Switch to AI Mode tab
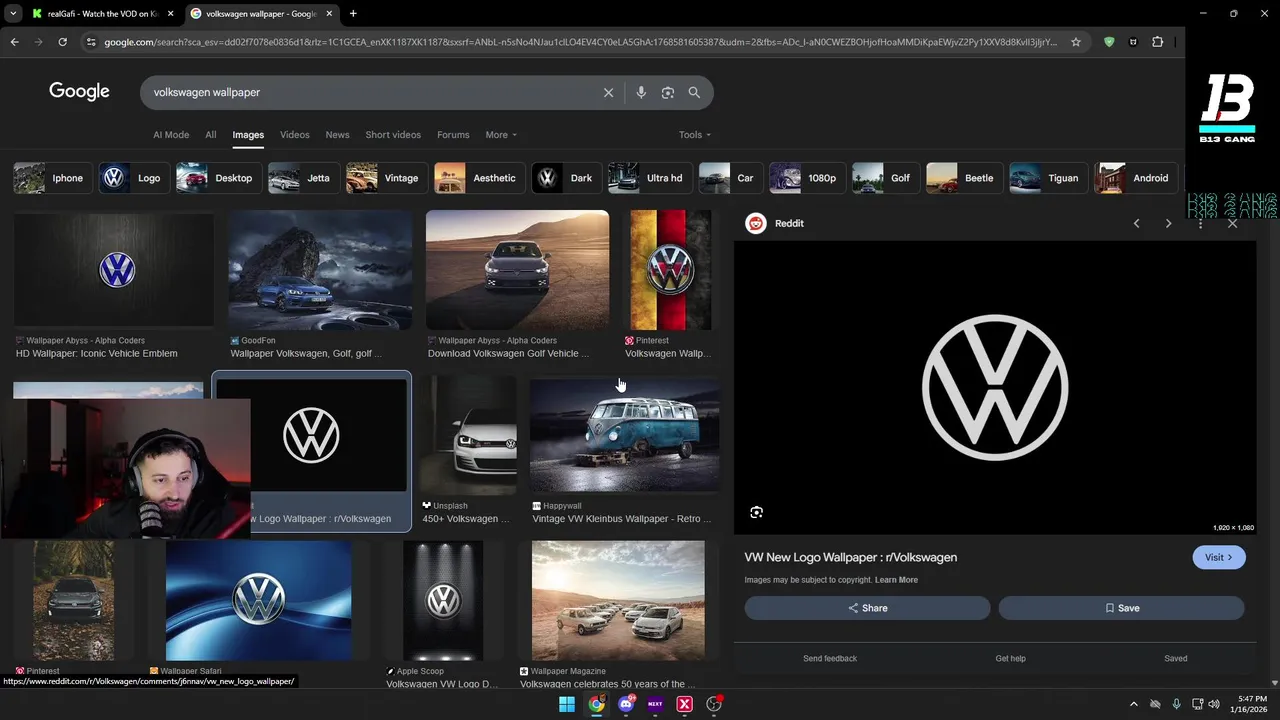1280x720 pixels. [171, 135]
